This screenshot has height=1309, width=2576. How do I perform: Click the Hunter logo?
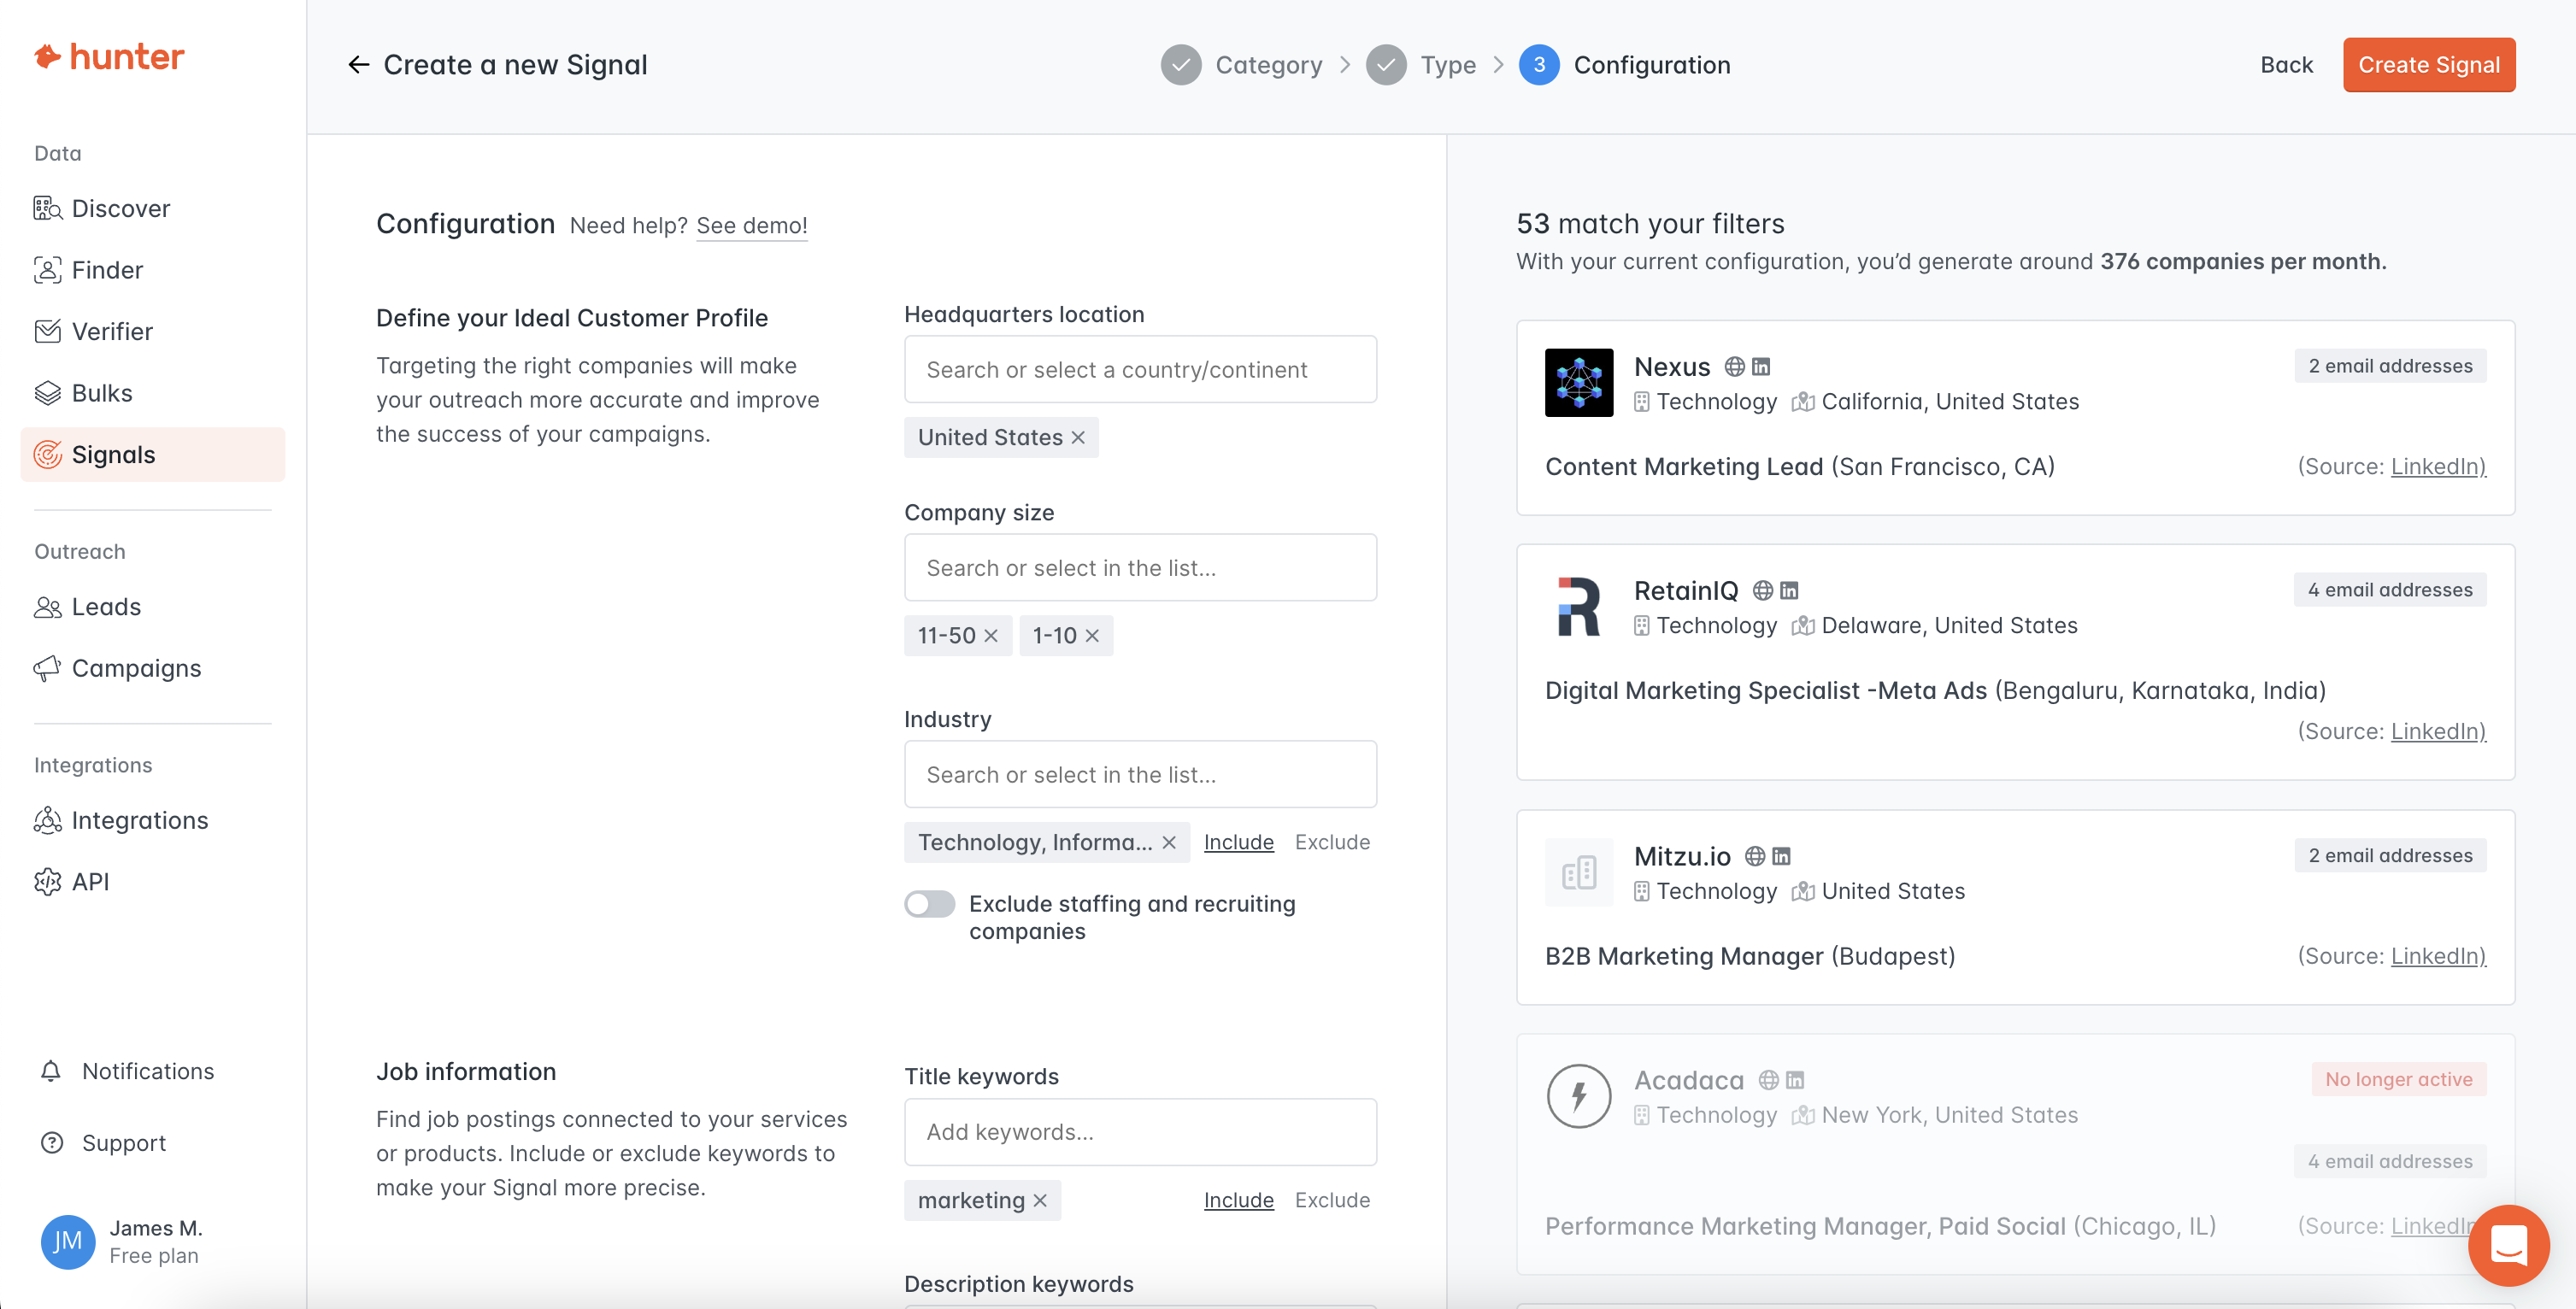109,57
